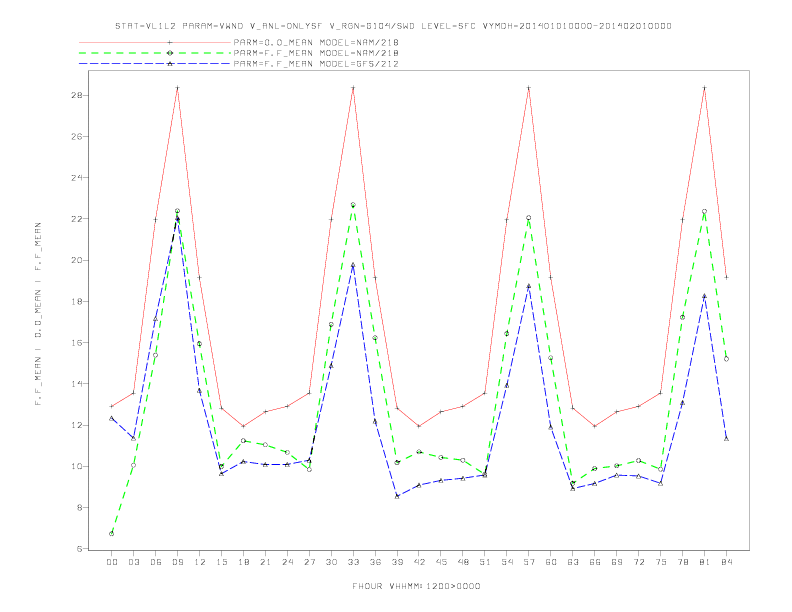Click the x-axis hour label 81

[x=705, y=562]
